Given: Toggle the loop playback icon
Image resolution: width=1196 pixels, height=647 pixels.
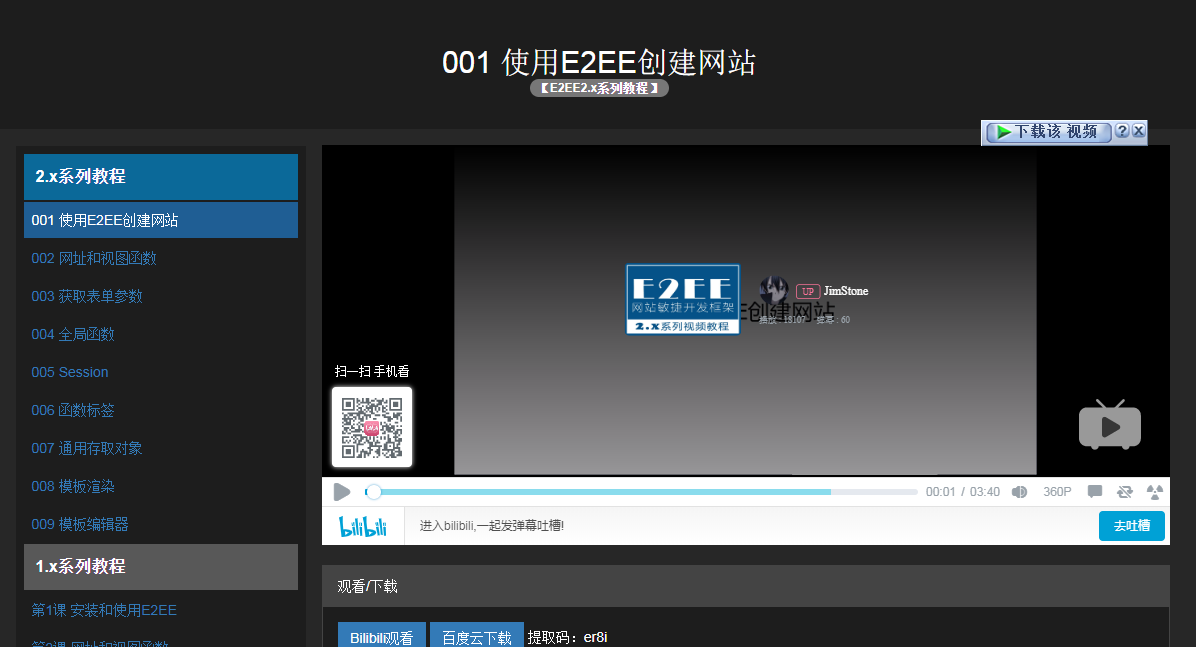Looking at the screenshot, I should coord(1124,492).
